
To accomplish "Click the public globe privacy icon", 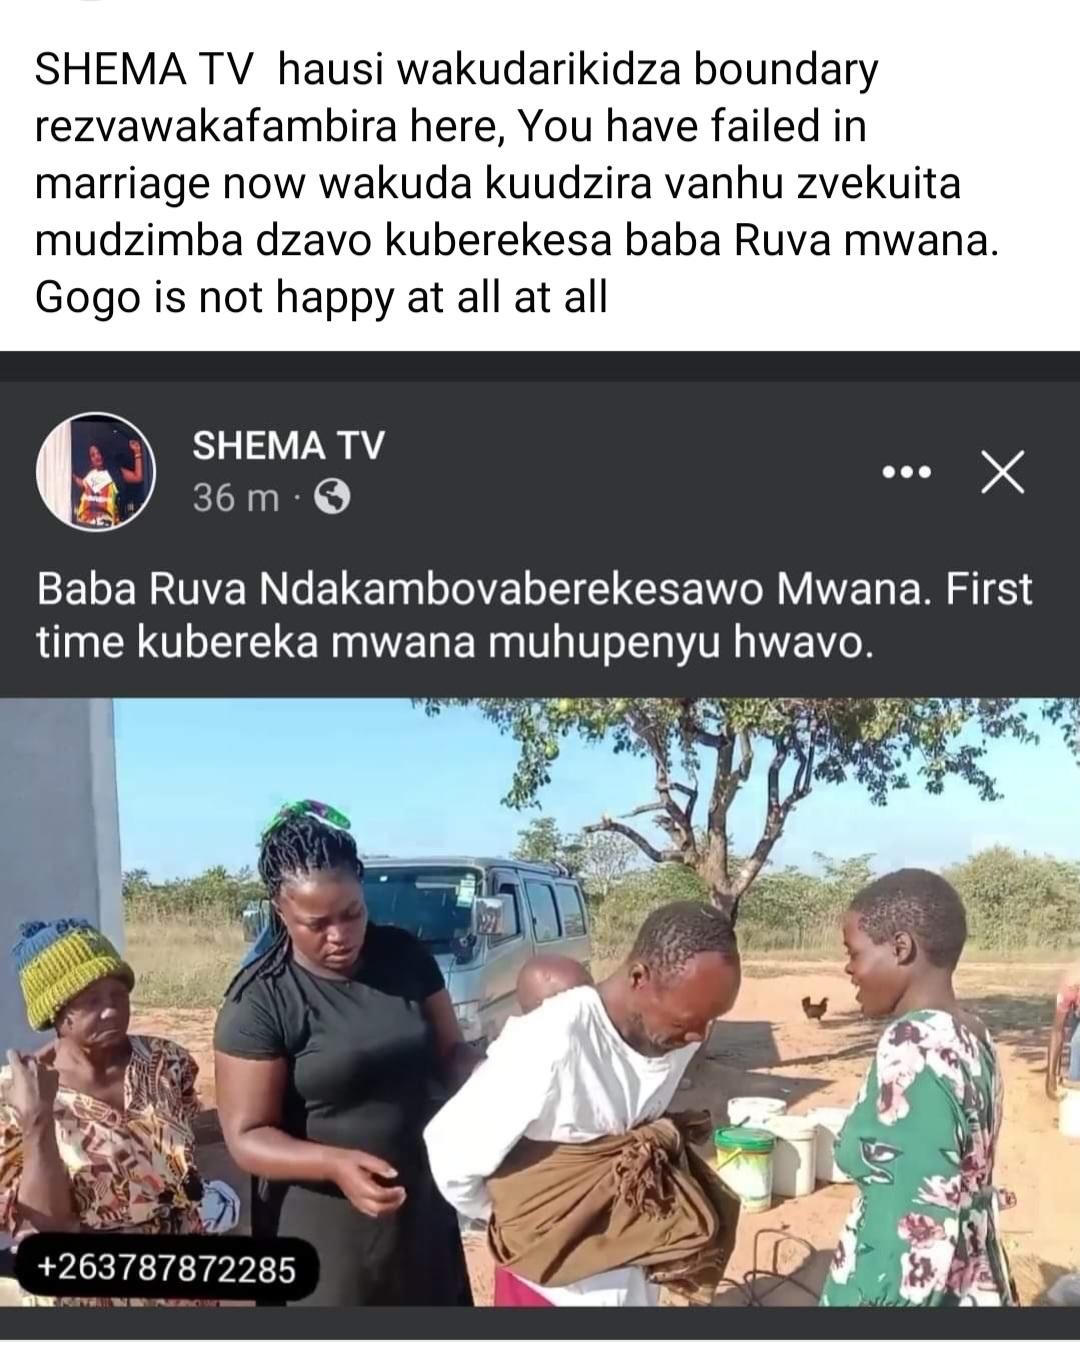I will pos(333,497).
